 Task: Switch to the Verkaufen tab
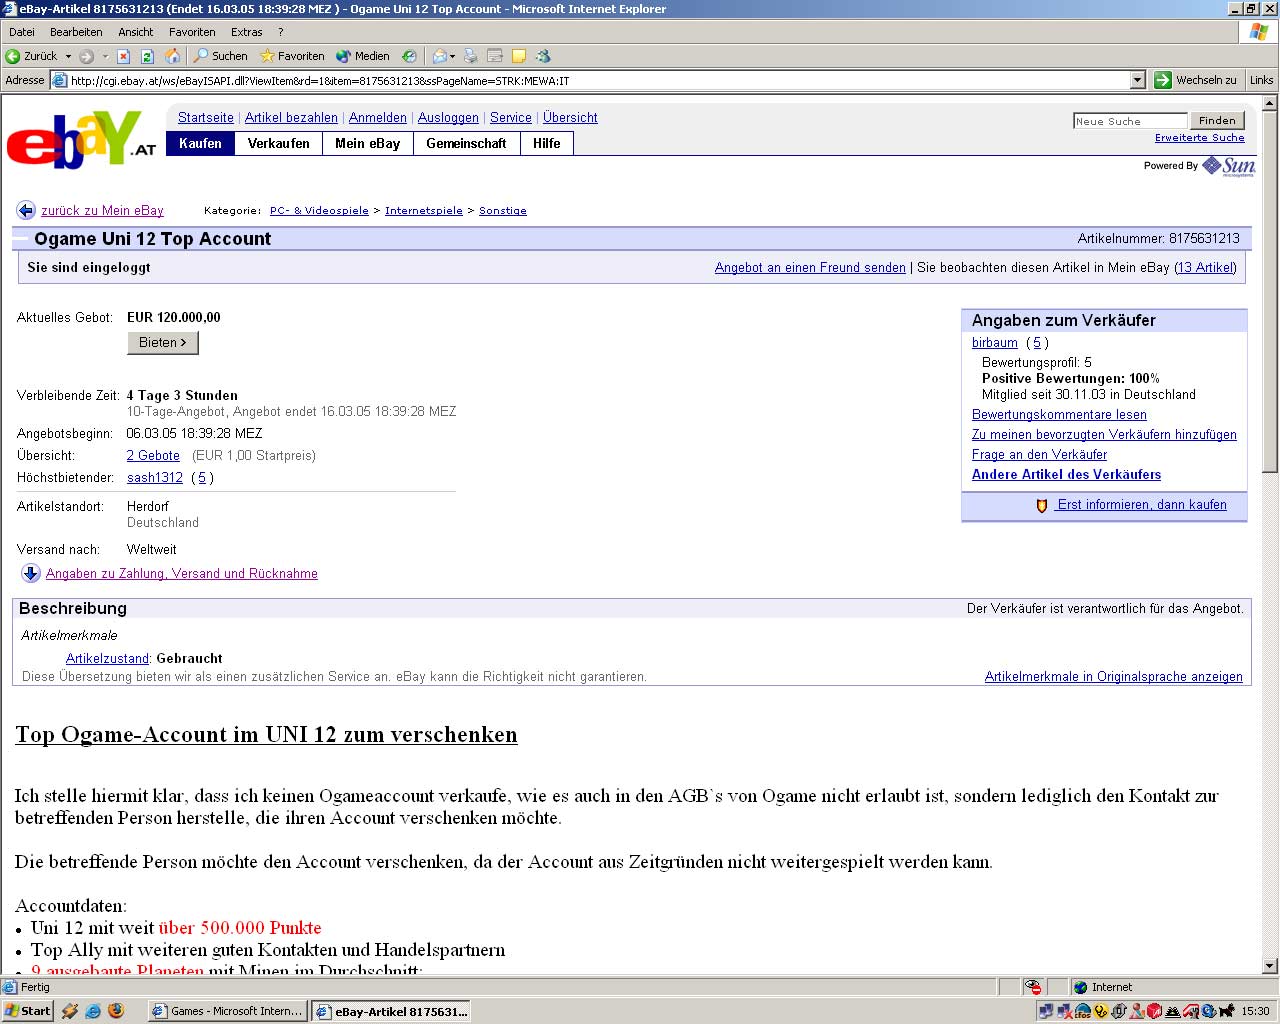pyautogui.click(x=278, y=143)
